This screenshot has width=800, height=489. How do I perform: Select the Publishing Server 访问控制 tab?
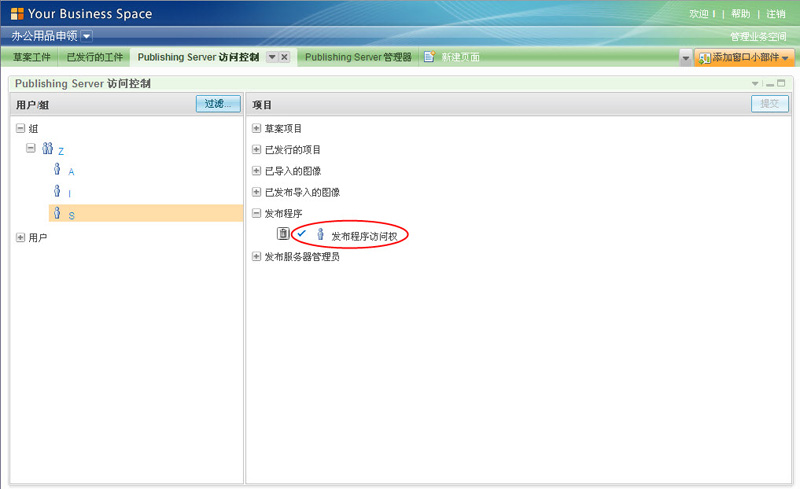click(x=198, y=57)
